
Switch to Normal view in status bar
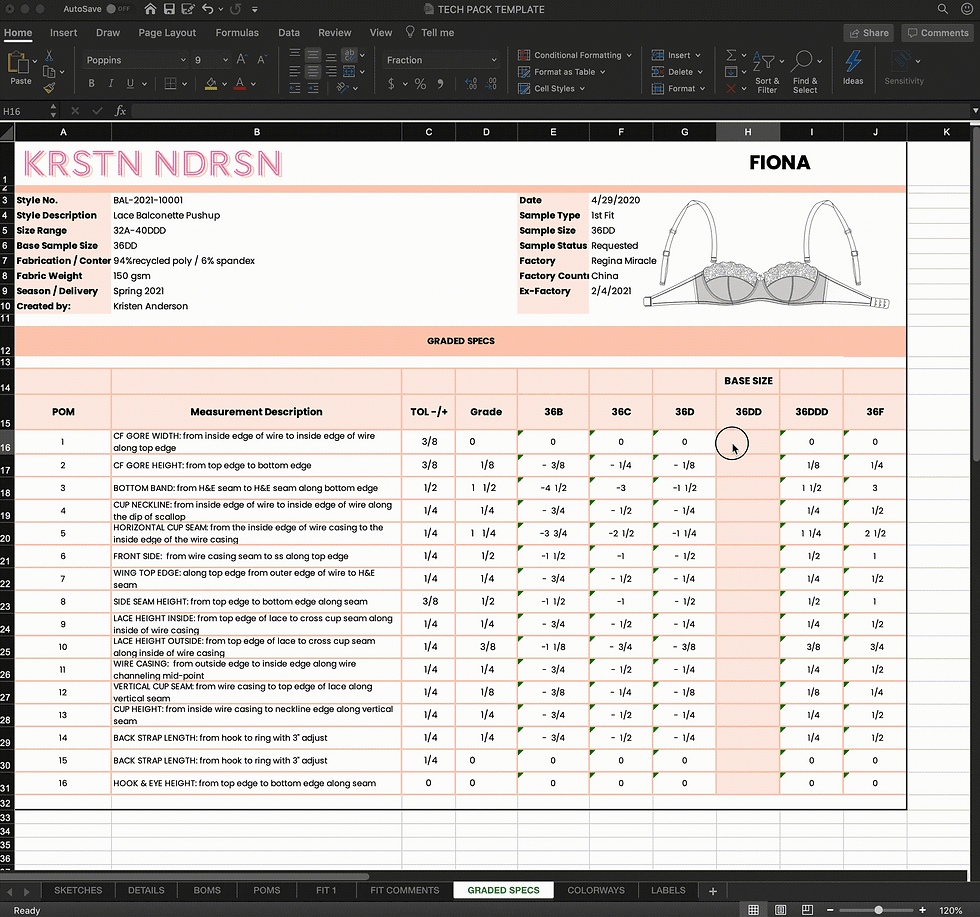click(x=754, y=909)
